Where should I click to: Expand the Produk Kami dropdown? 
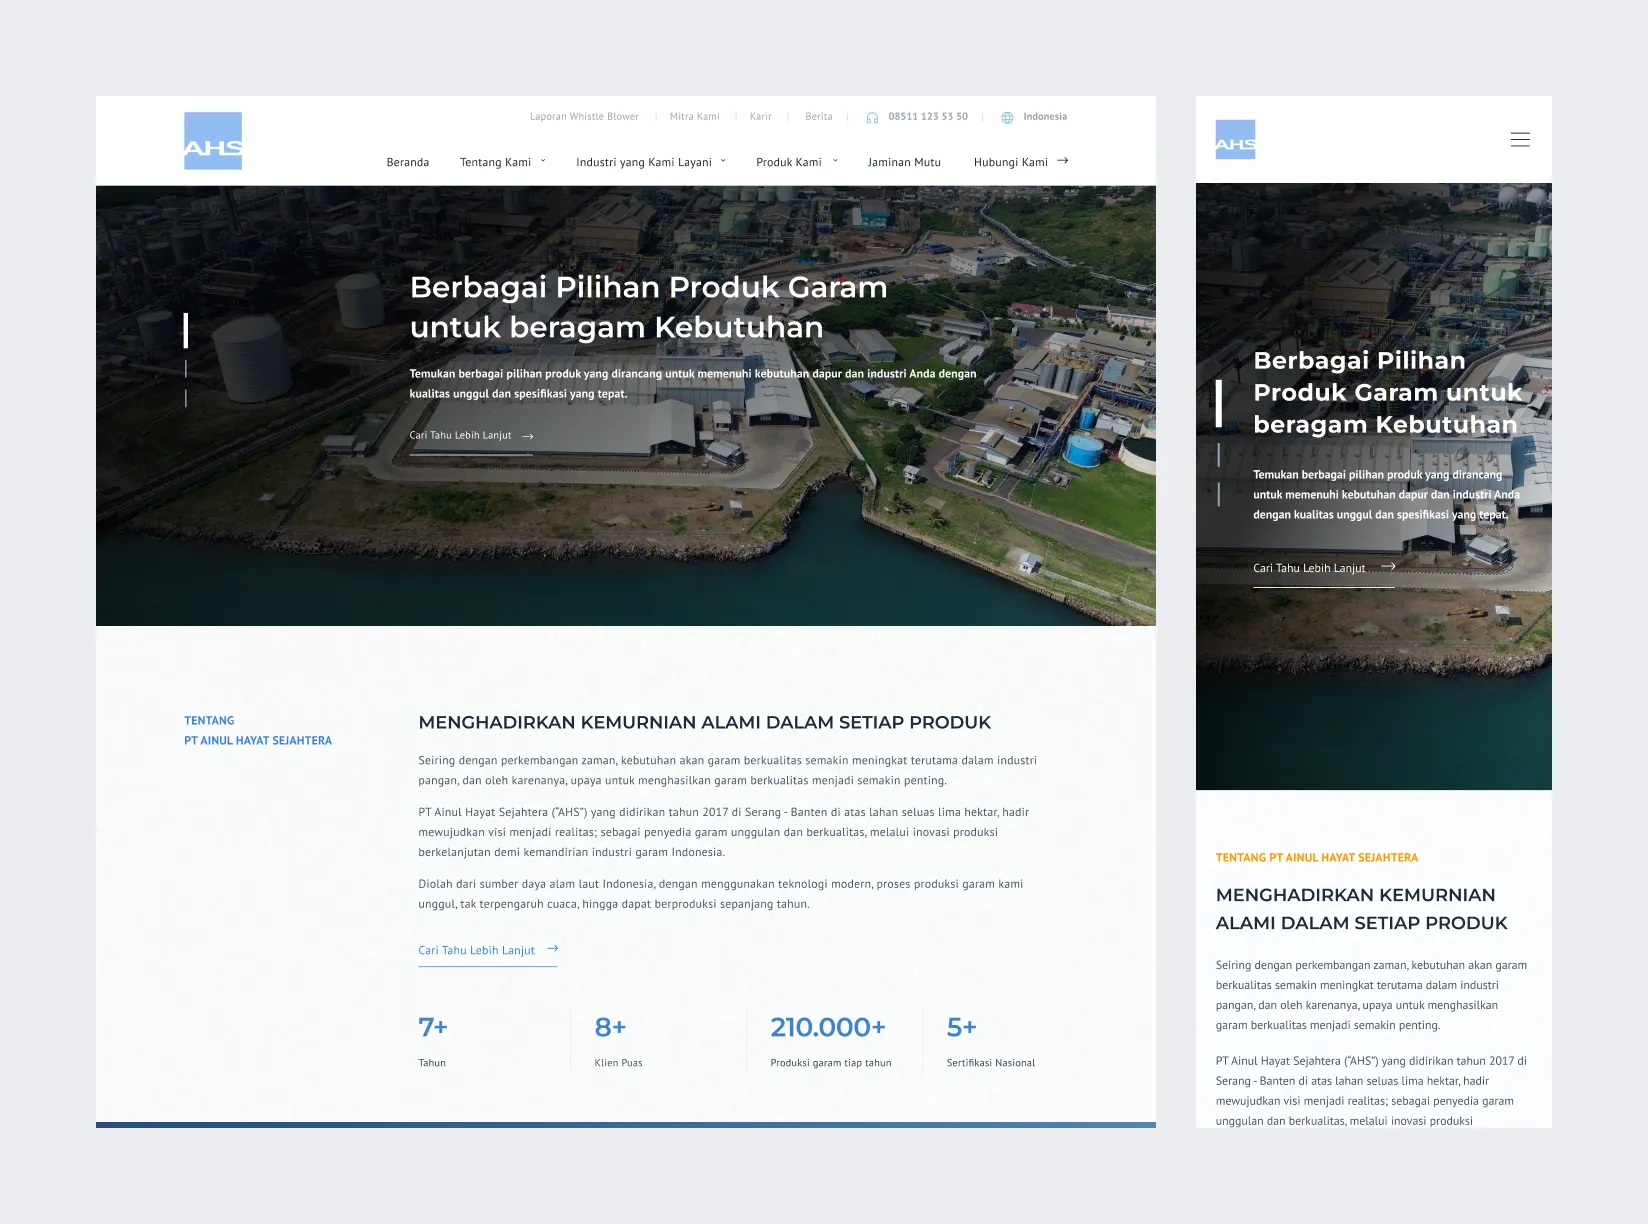[x=835, y=161]
